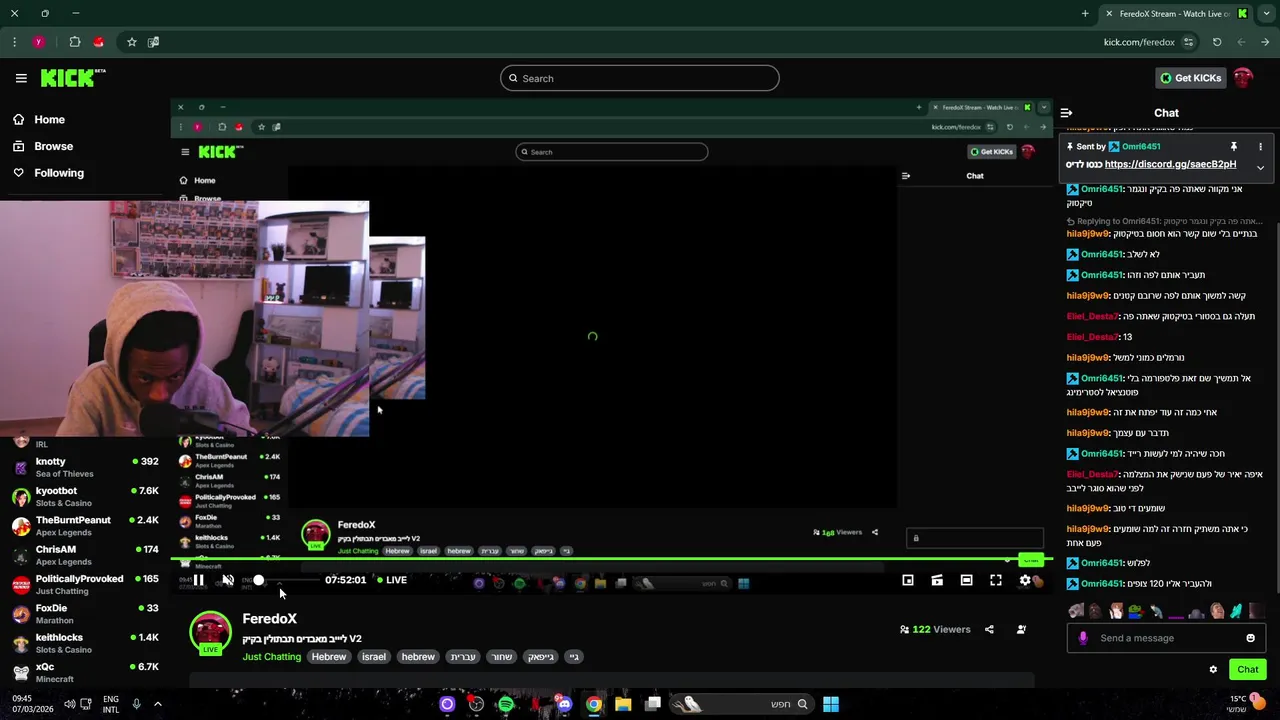1280x720 pixels.
Task: Open a new browser tab
Action: click(x=1085, y=14)
